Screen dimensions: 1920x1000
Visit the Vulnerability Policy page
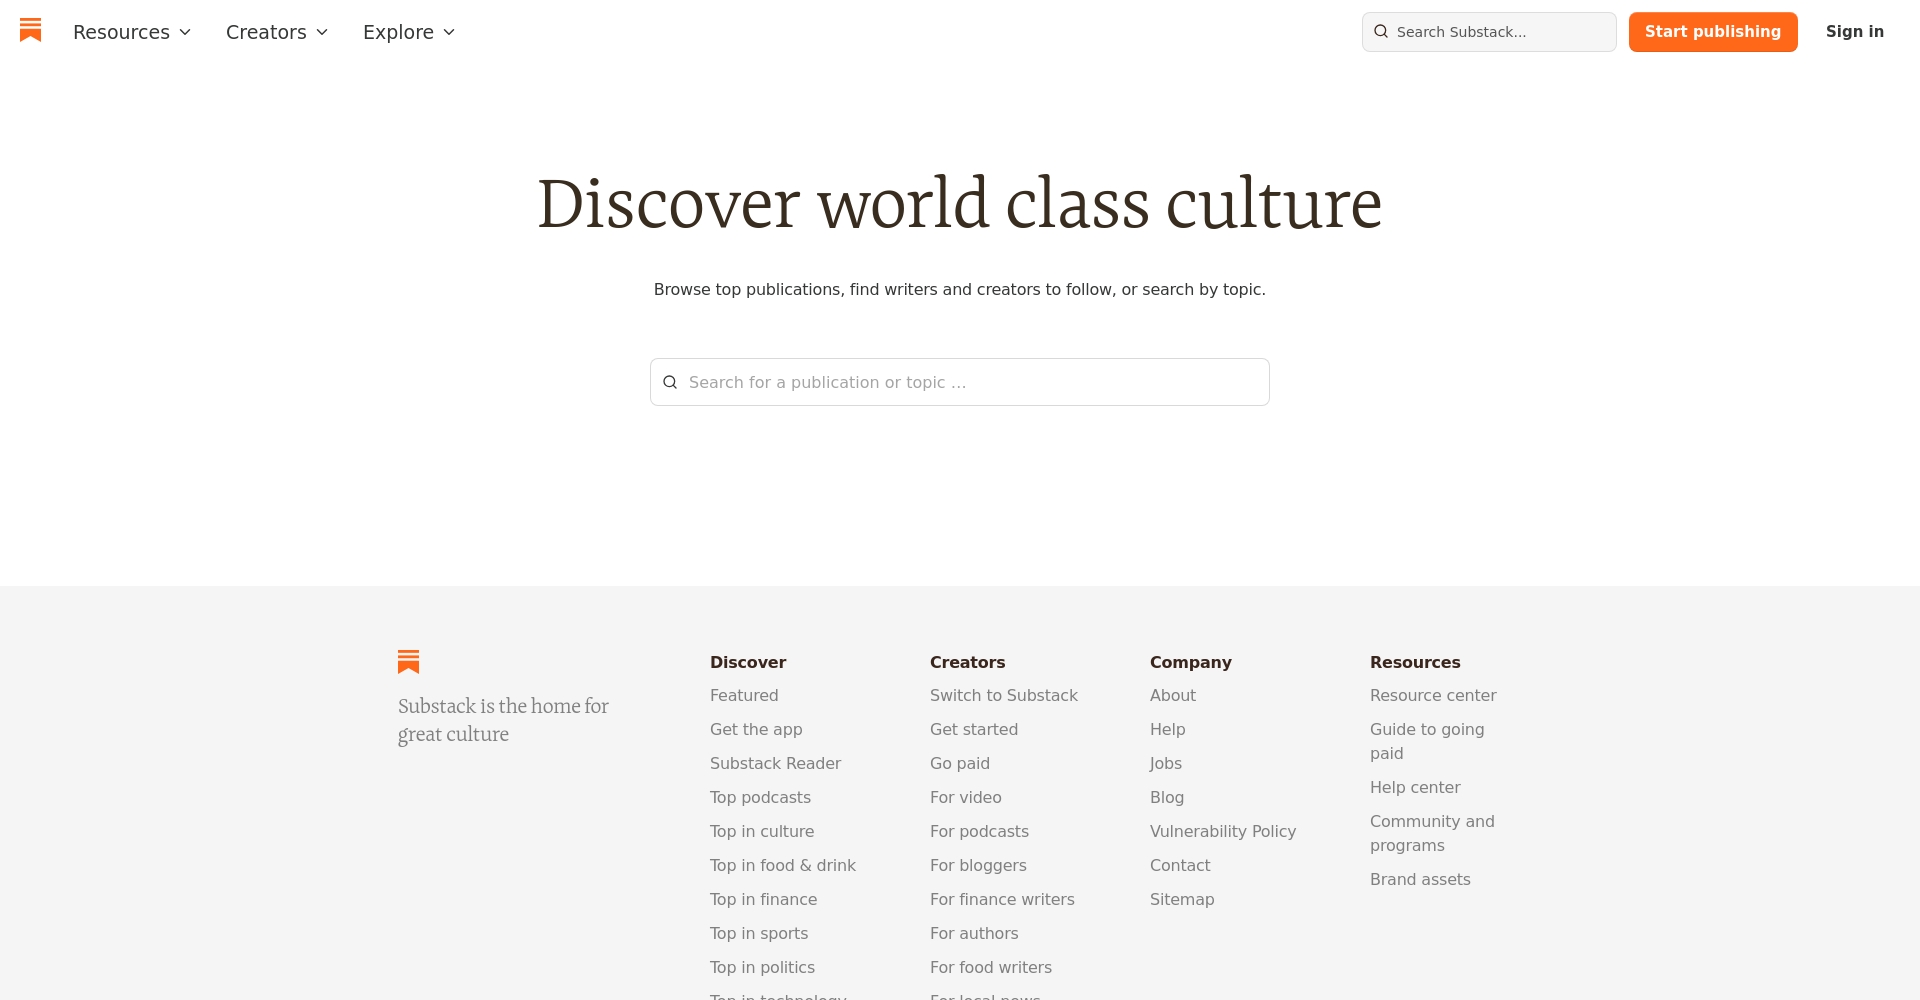1222,831
